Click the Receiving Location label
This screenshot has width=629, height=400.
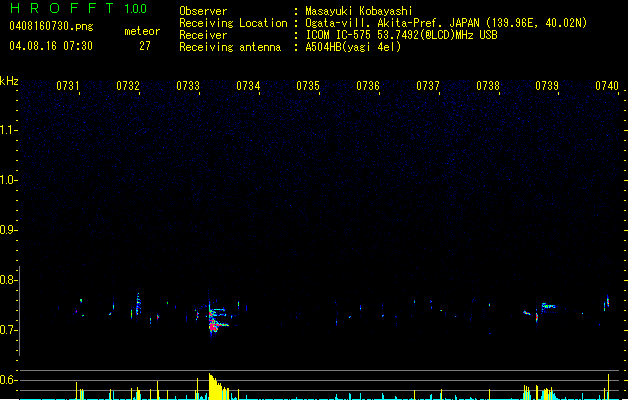coord(233,23)
